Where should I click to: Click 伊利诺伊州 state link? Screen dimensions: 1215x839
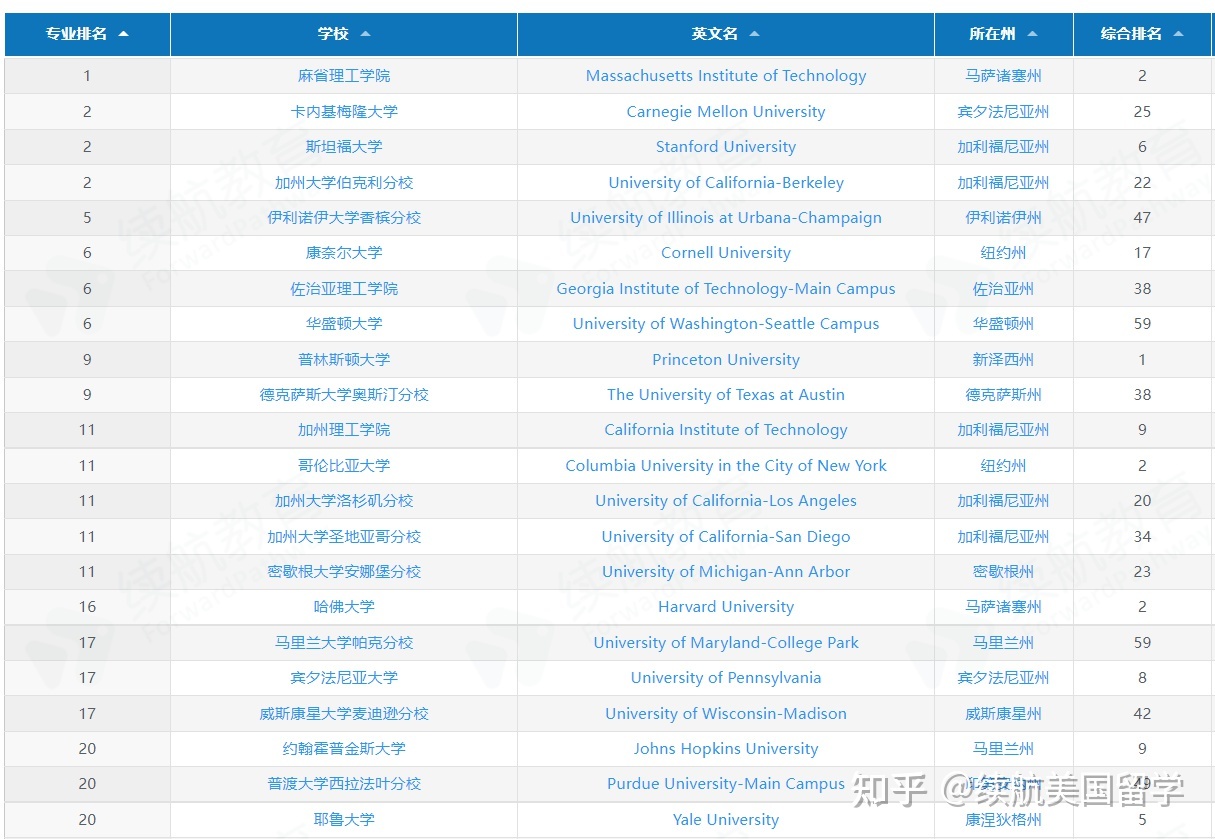(1003, 218)
